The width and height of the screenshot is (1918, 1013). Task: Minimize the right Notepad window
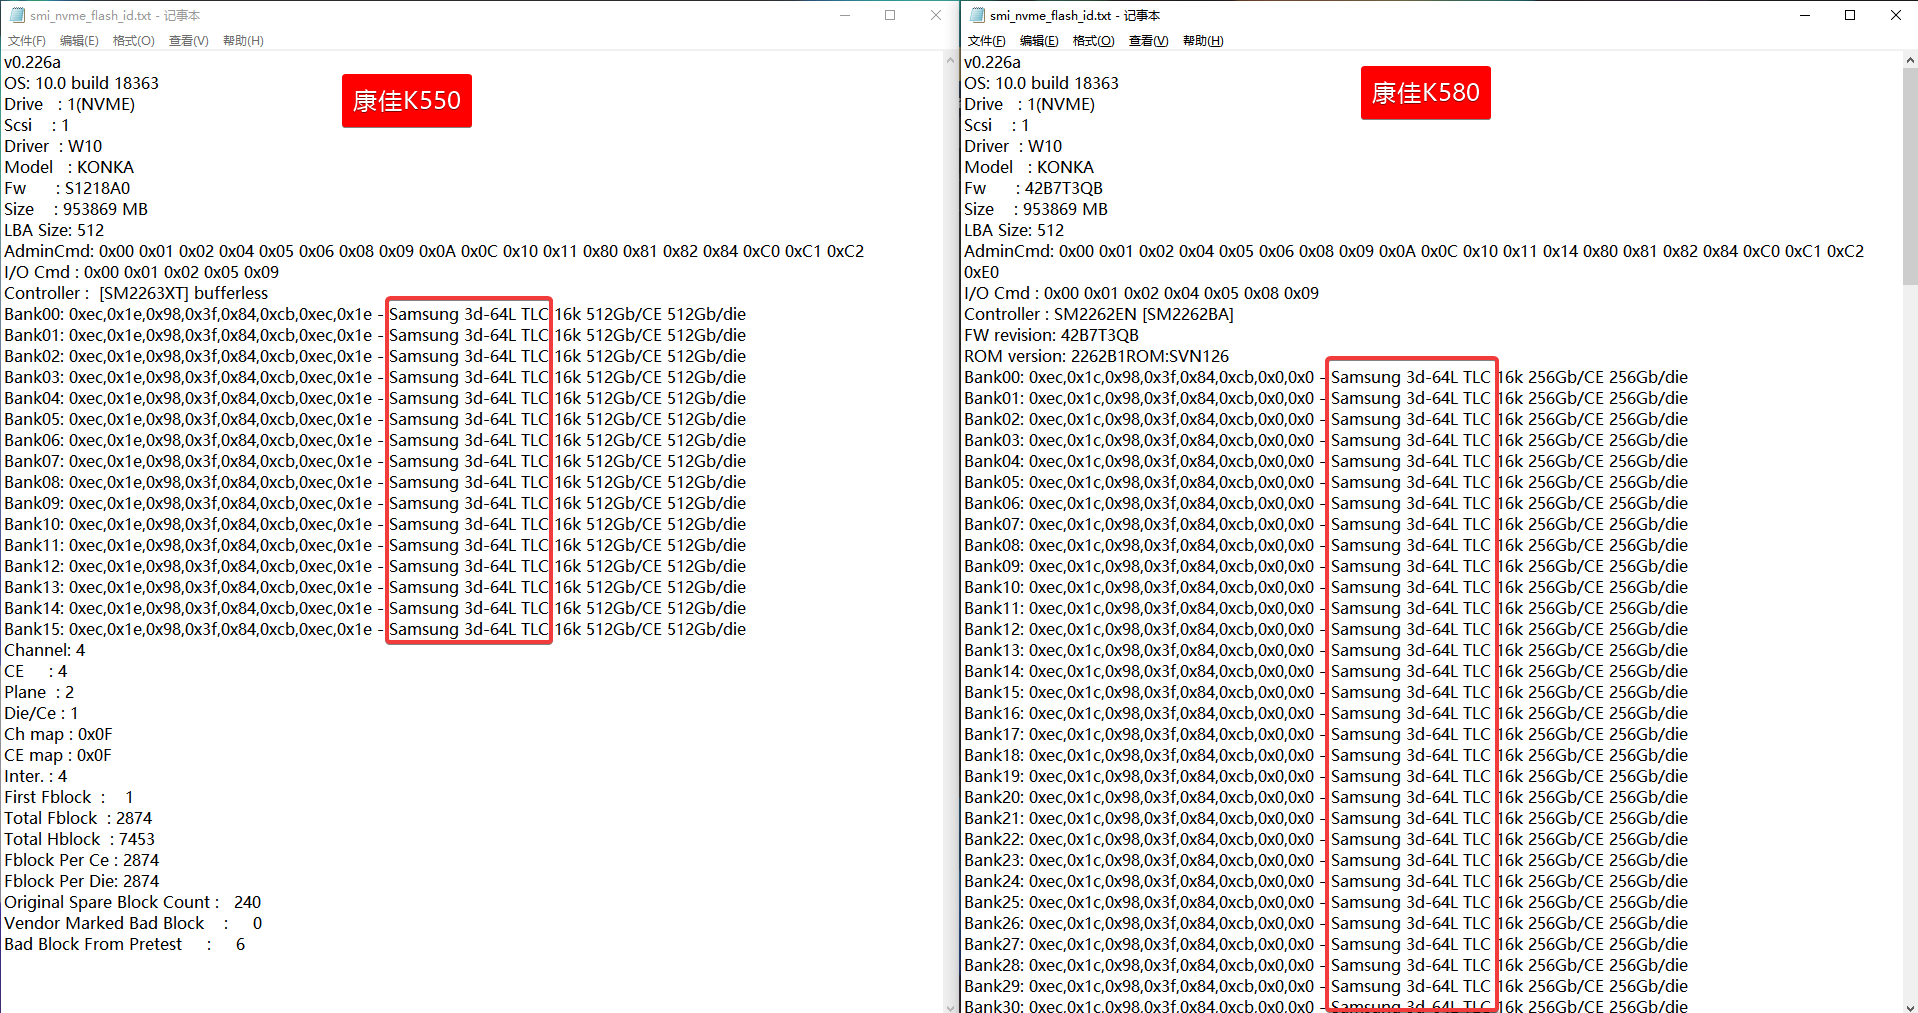click(1805, 15)
